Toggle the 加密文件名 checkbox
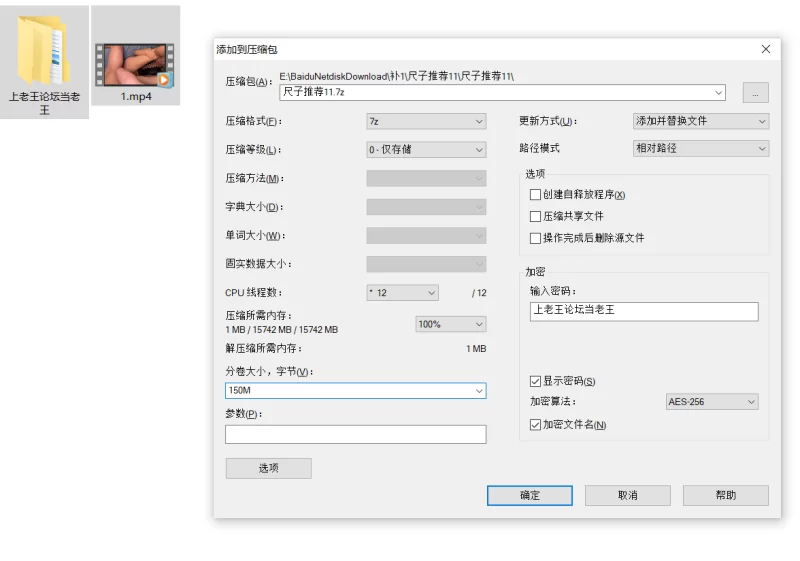Screen dimensions: 800x561 click(x=535, y=425)
